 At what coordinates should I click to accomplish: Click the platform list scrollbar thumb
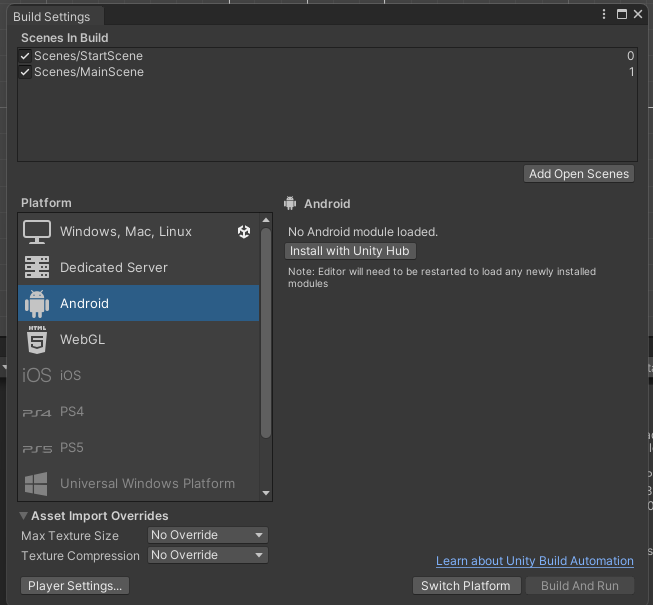point(266,333)
